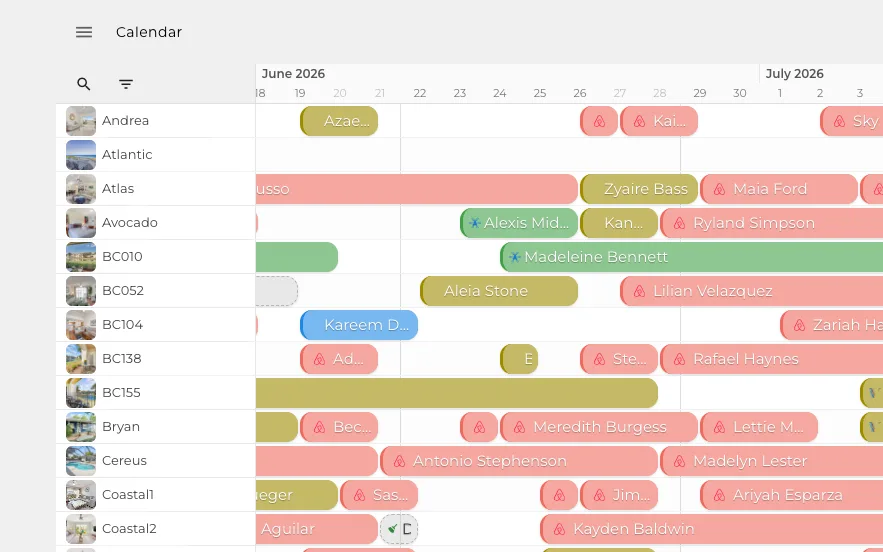Open the hamburger navigation menu
The width and height of the screenshot is (883, 552).
pos(84,32)
